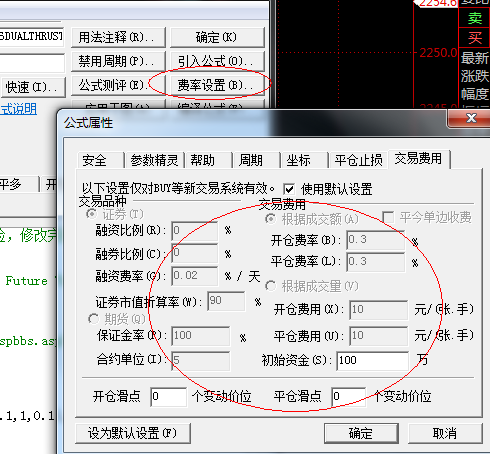
Task: Click the 合约单位(I) field
Action: 201,361
